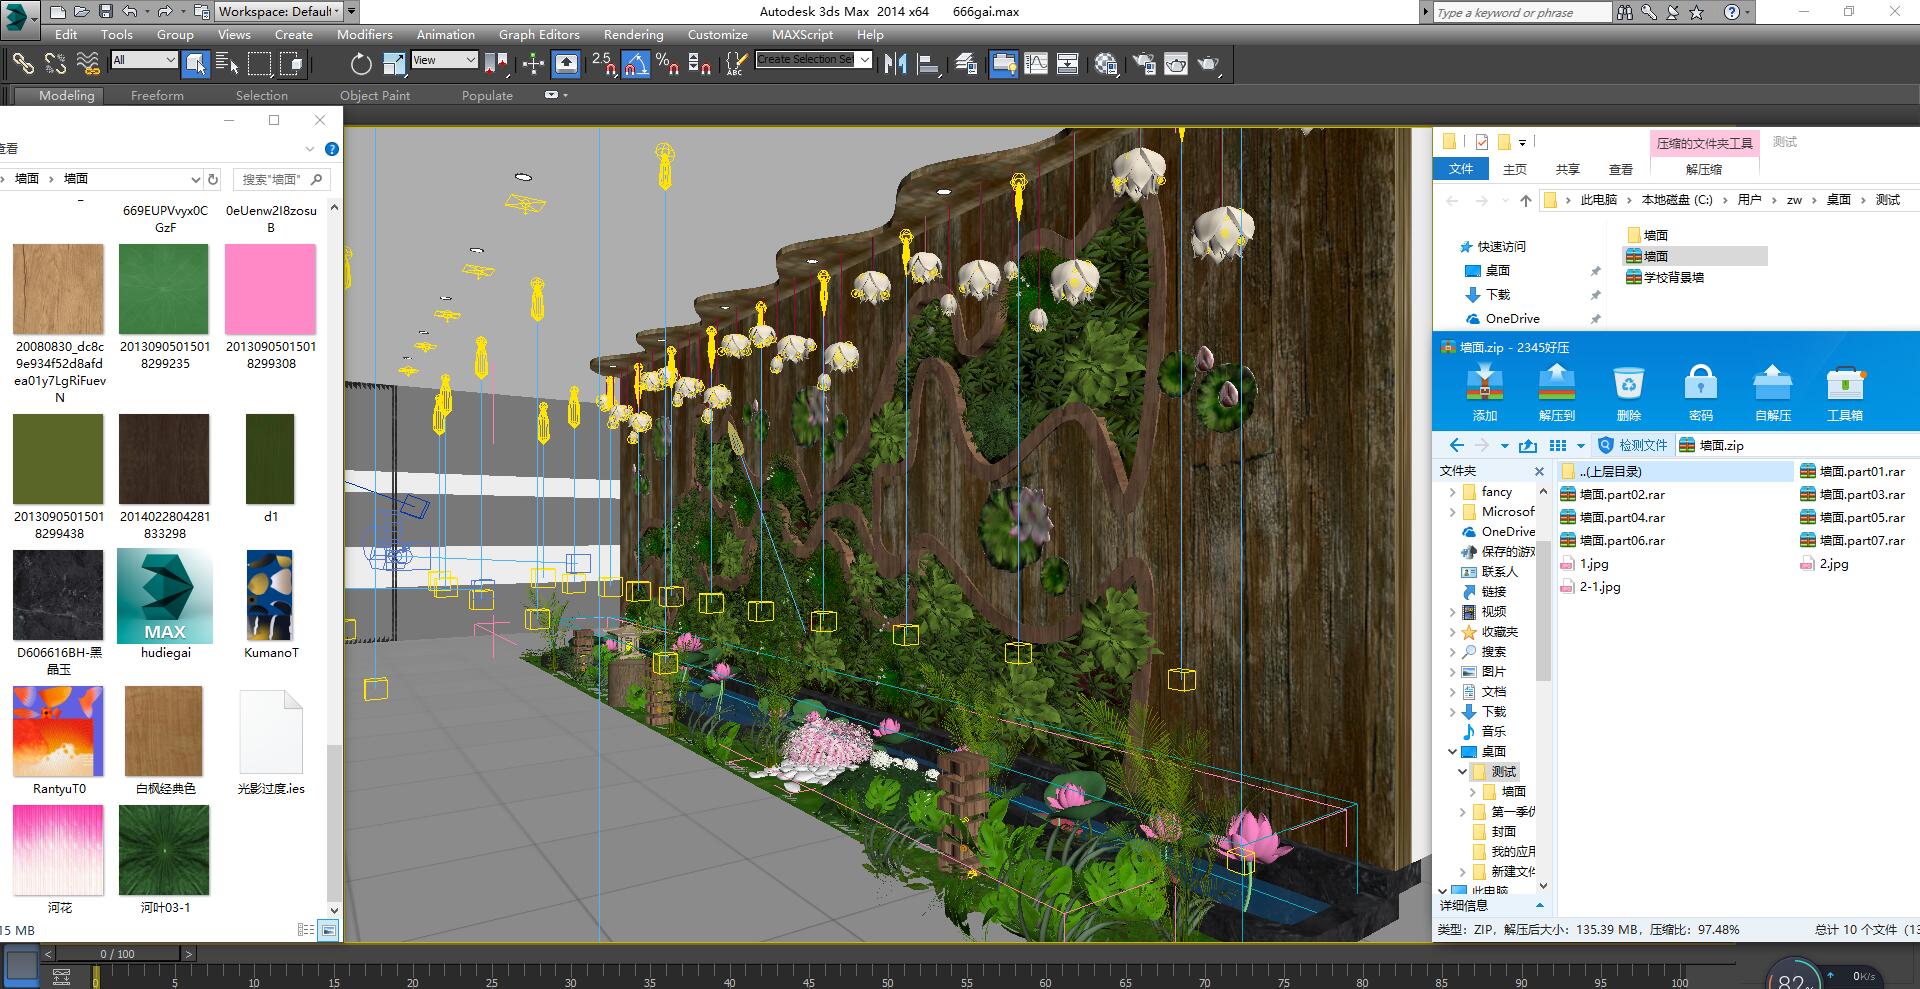Click the Save File icon in quick access
This screenshot has height=989, width=1920.
pos(105,12)
